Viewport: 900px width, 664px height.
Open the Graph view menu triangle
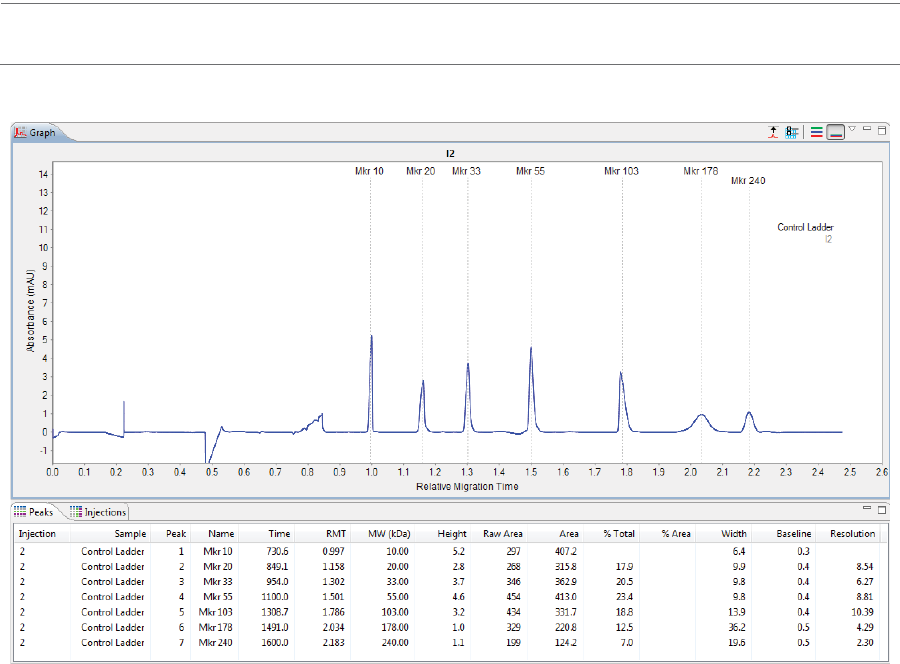(852, 129)
